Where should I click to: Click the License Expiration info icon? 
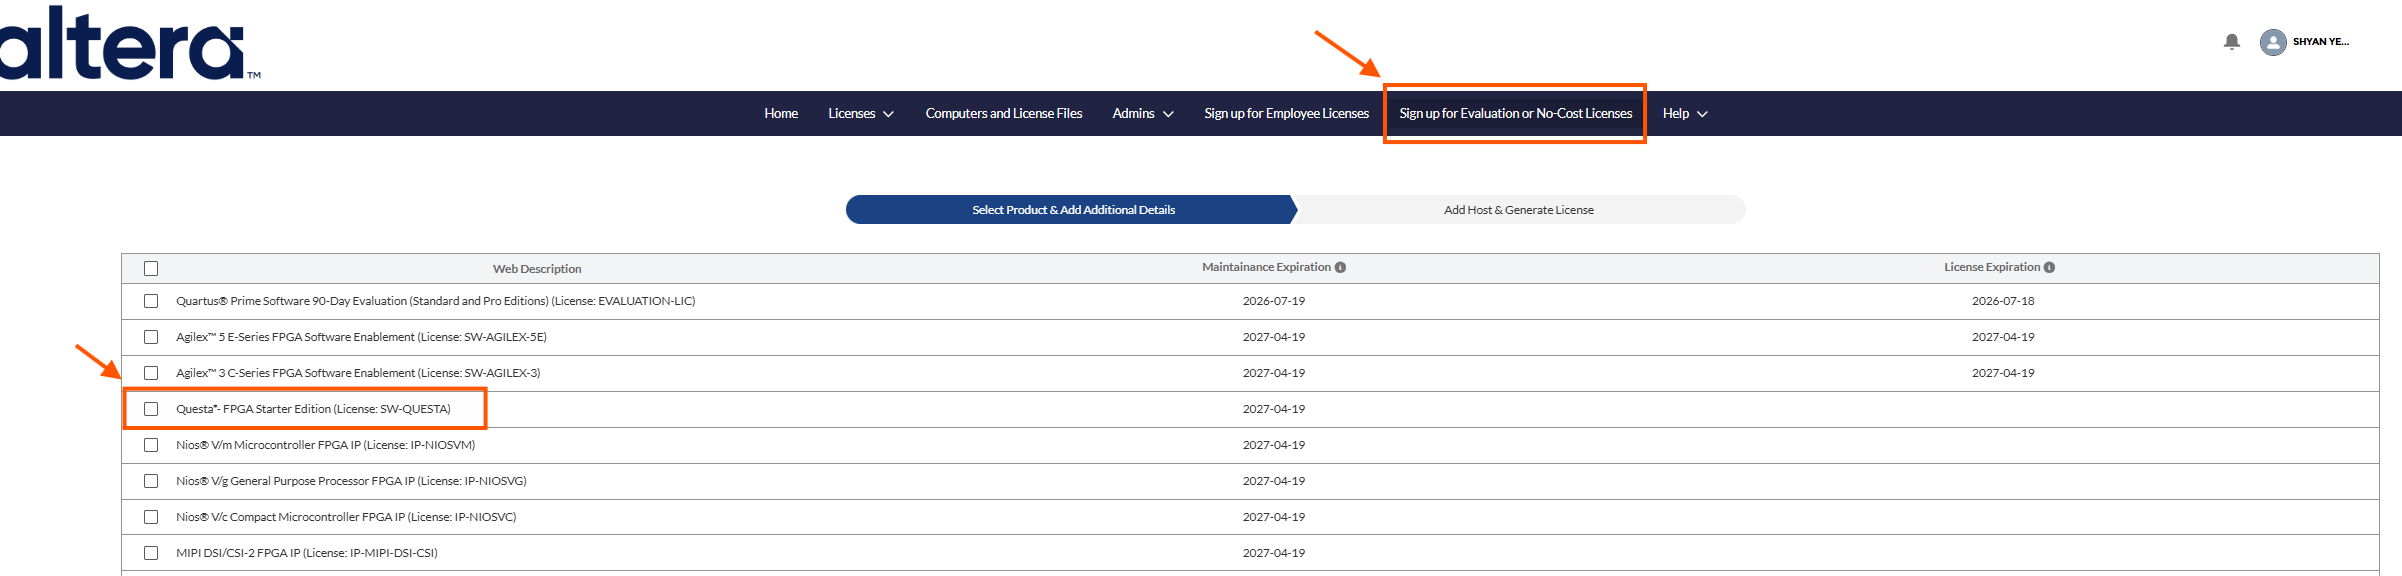[x=2049, y=267]
